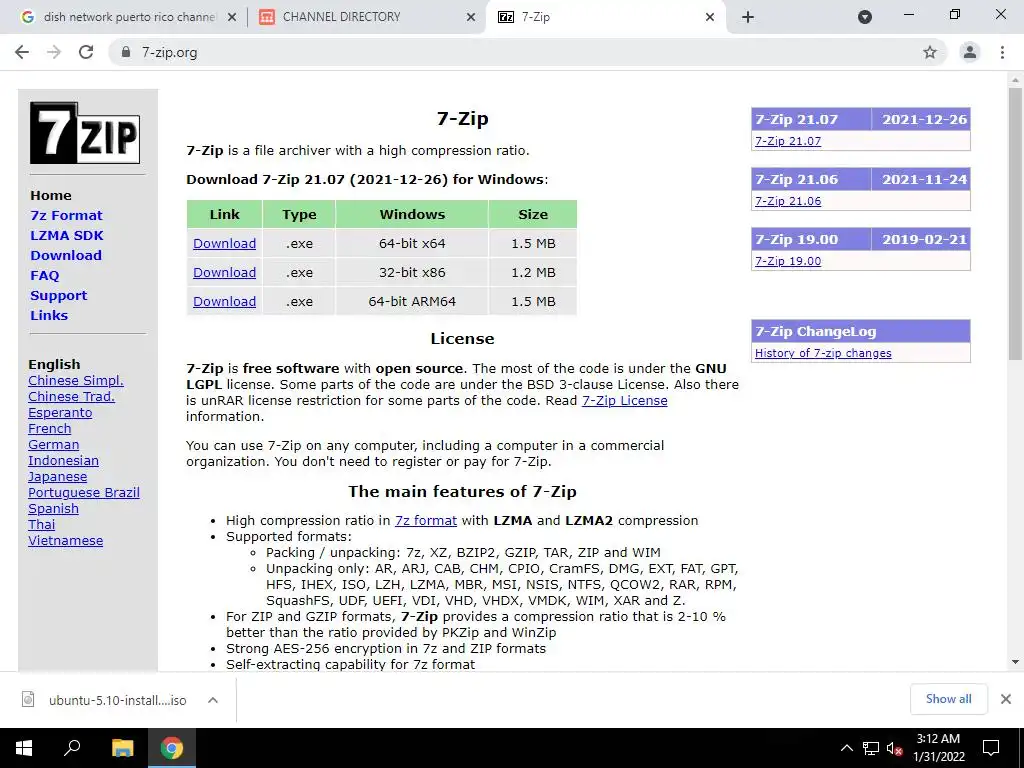The image size is (1024, 768).
Task: Click the page vertical scrollbar thumb
Action: pos(1014,223)
